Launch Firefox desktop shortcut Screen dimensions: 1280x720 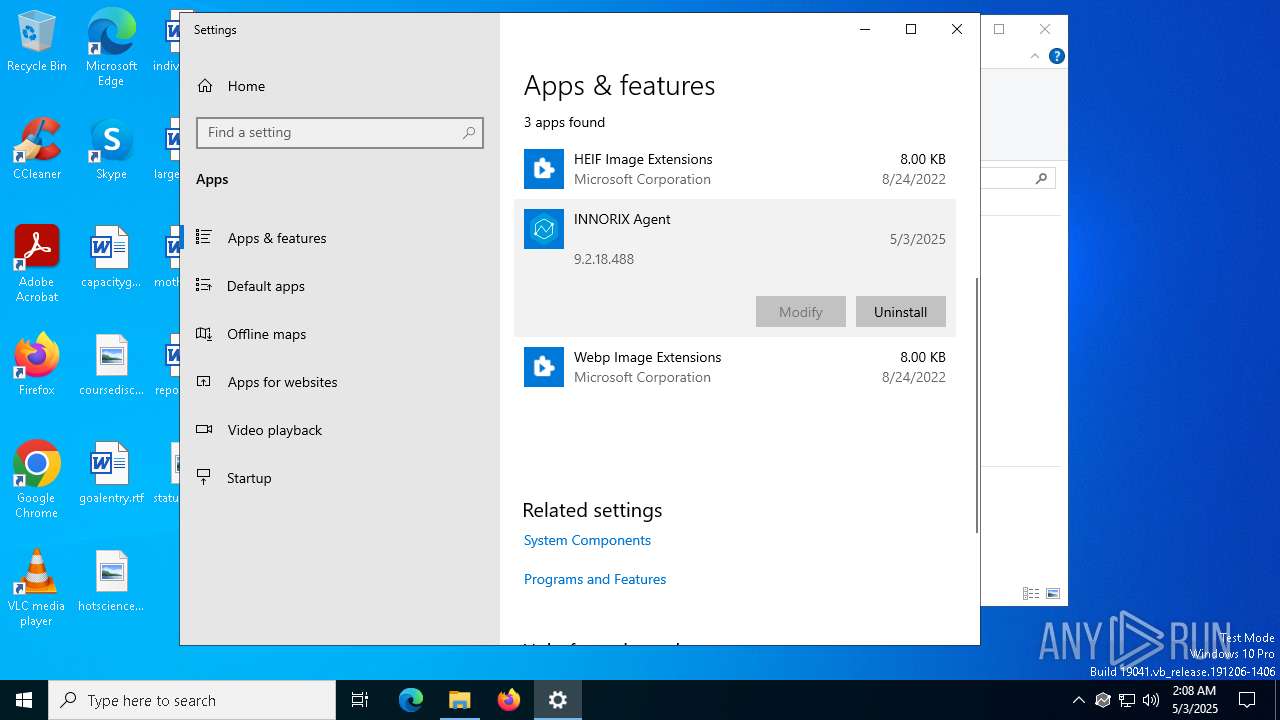click(36, 365)
